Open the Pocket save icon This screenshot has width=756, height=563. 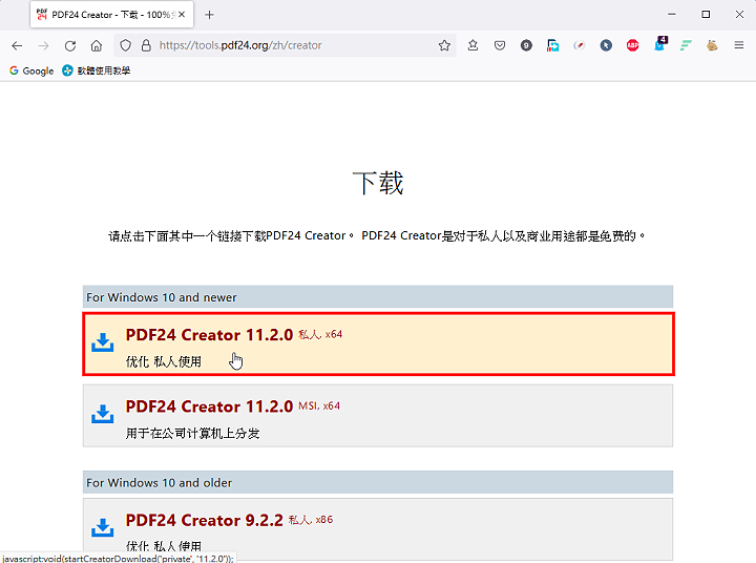[500, 46]
